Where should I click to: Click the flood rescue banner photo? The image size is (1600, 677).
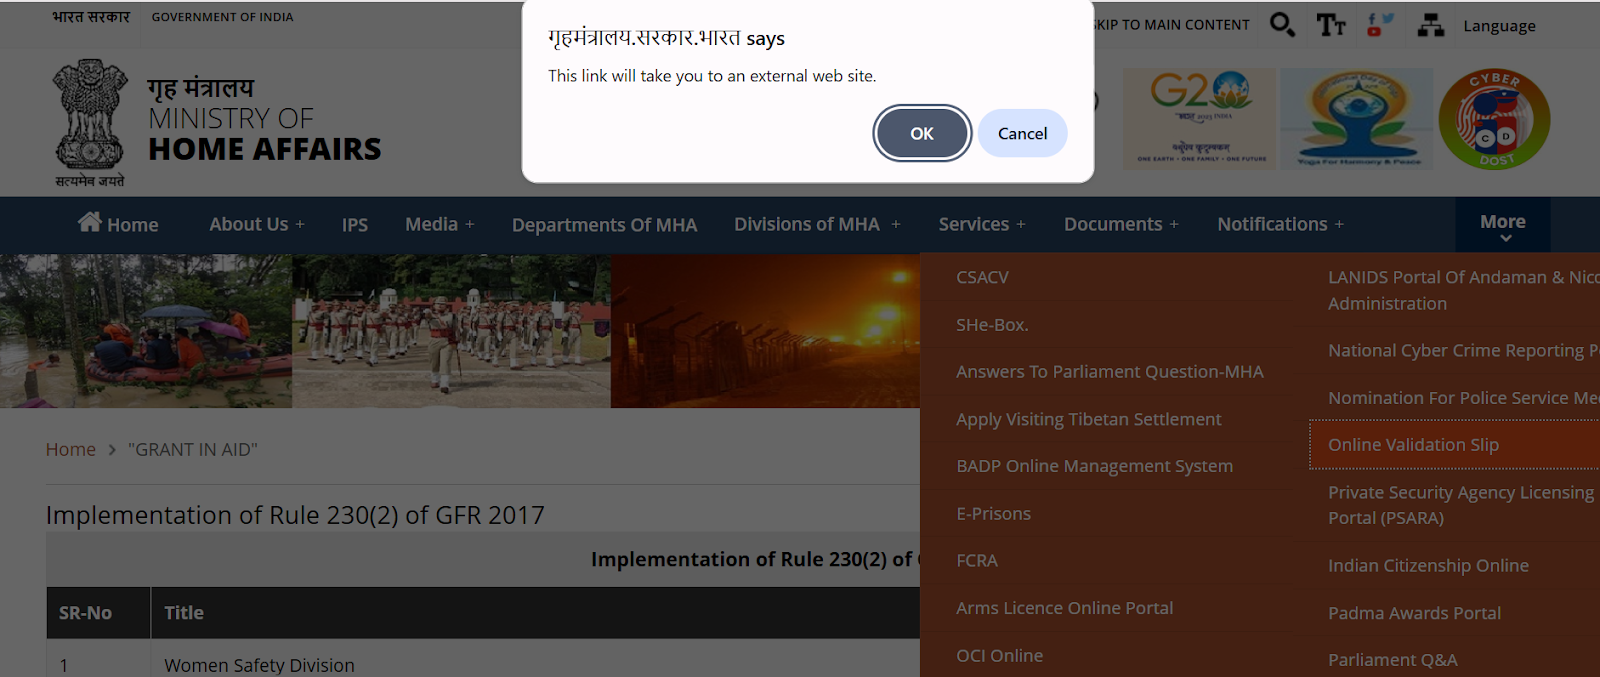coord(146,331)
